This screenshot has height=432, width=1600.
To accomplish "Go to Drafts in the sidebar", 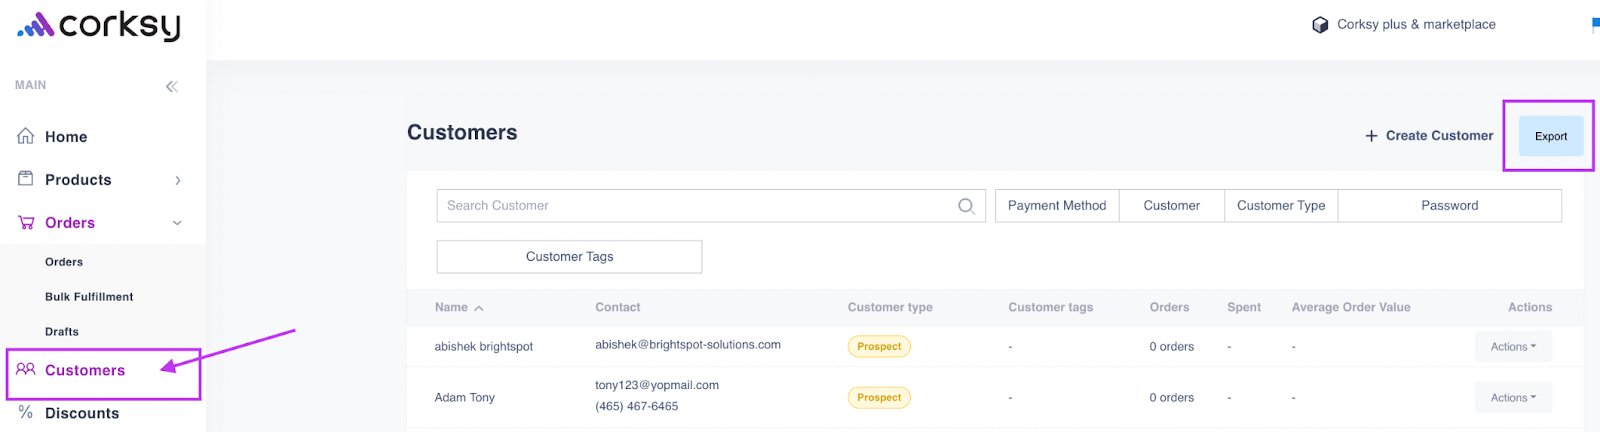I will coord(62,332).
